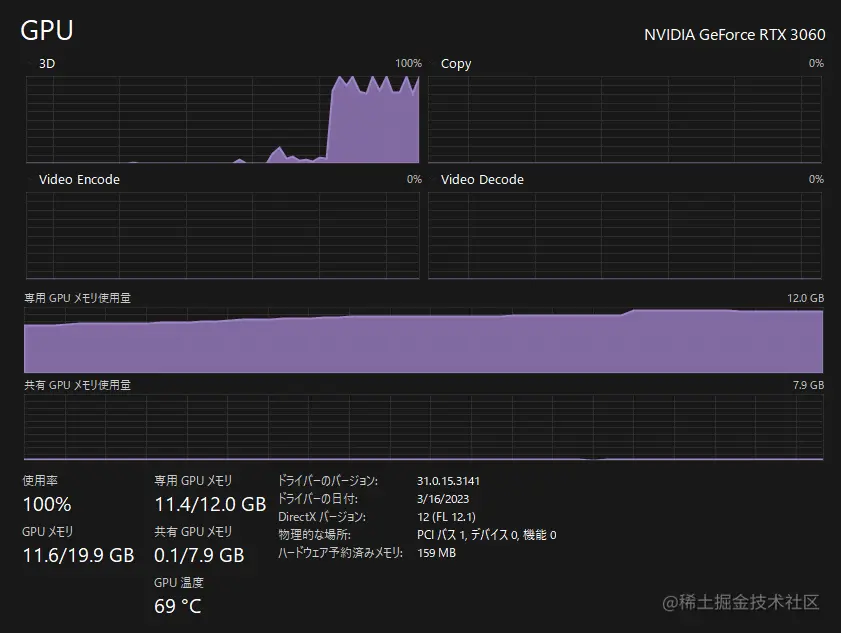Click the 159 MB value
The image size is (841, 633).
tap(437, 553)
